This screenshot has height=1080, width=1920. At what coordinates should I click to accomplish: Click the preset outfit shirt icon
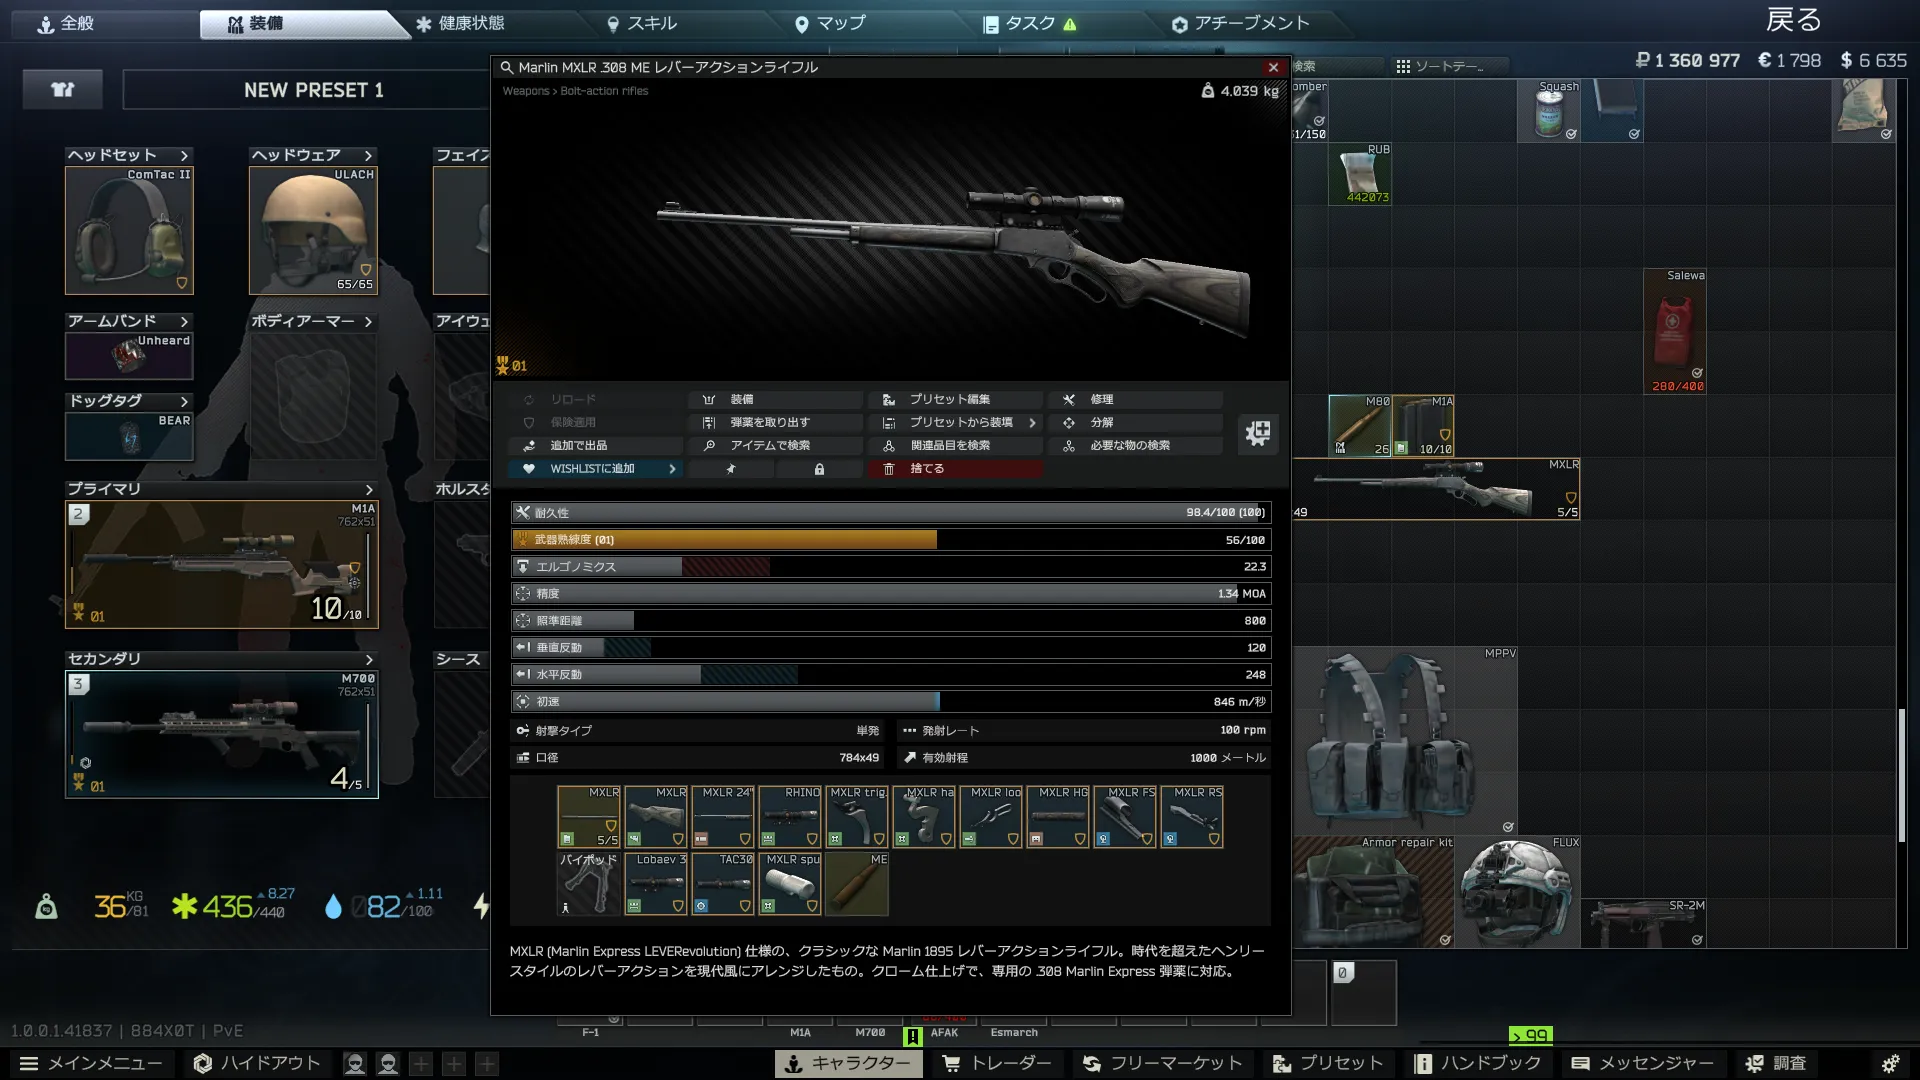(x=63, y=90)
